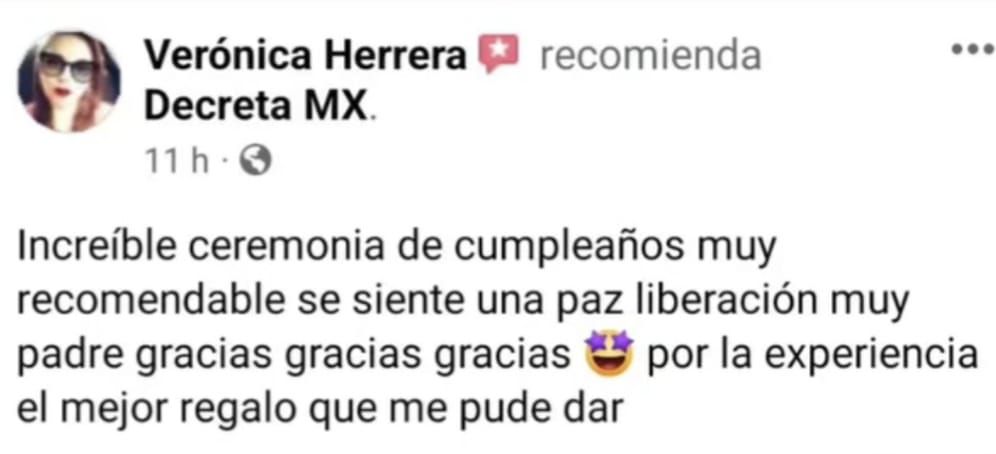Open the post options three-dot menu

pyautogui.click(x=972, y=48)
